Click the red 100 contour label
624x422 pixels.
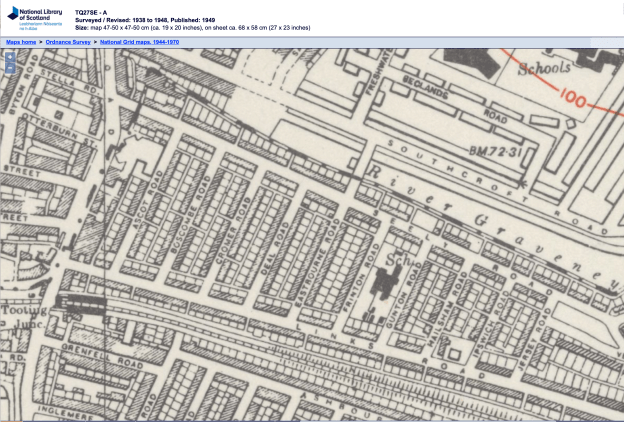(x=573, y=99)
